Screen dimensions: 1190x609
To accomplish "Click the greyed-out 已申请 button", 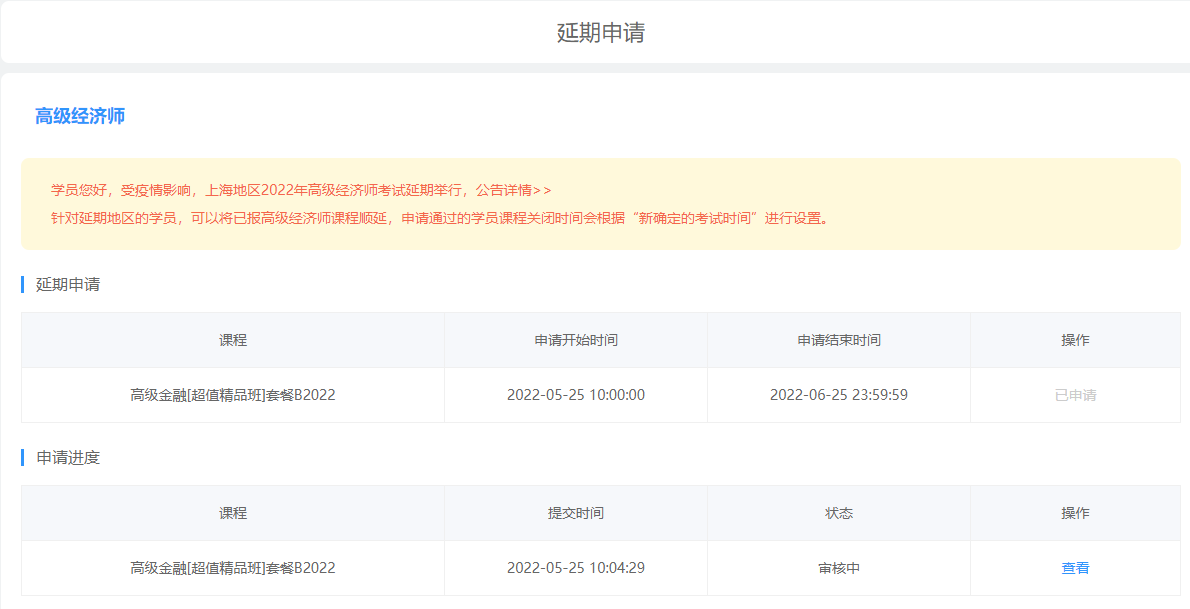I will coord(1075,395).
